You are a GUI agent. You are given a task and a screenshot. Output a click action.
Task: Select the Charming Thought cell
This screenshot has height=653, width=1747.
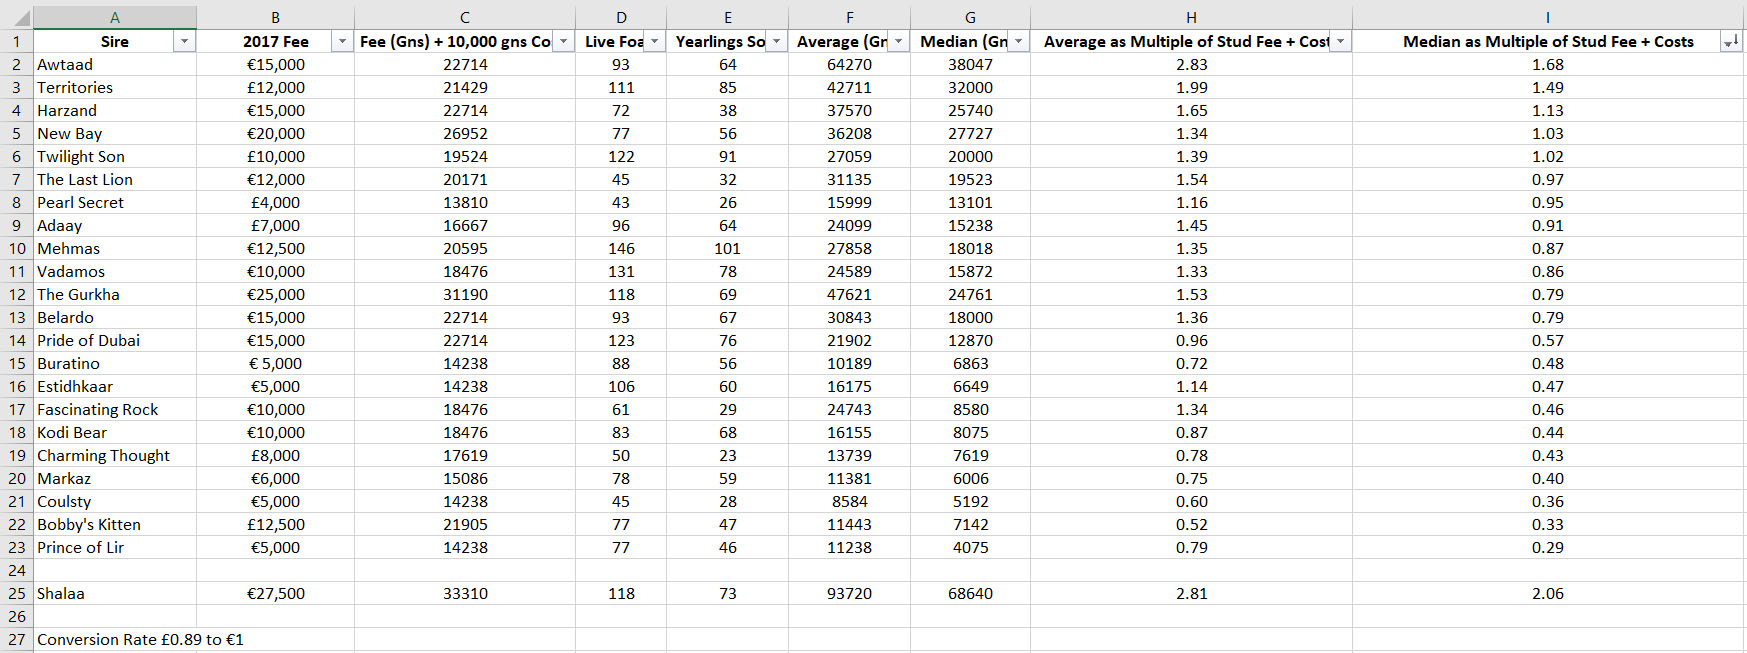tap(115, 455)
